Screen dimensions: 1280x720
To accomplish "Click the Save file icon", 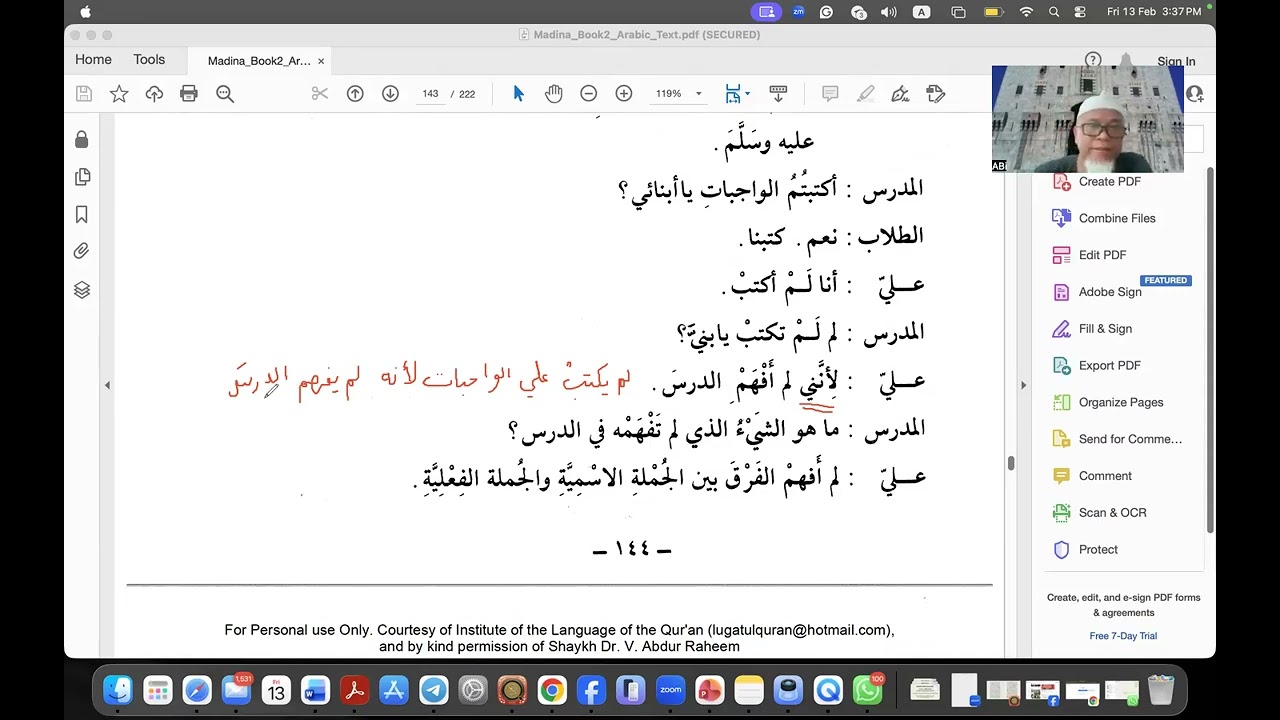I will [x=84, y=93].
